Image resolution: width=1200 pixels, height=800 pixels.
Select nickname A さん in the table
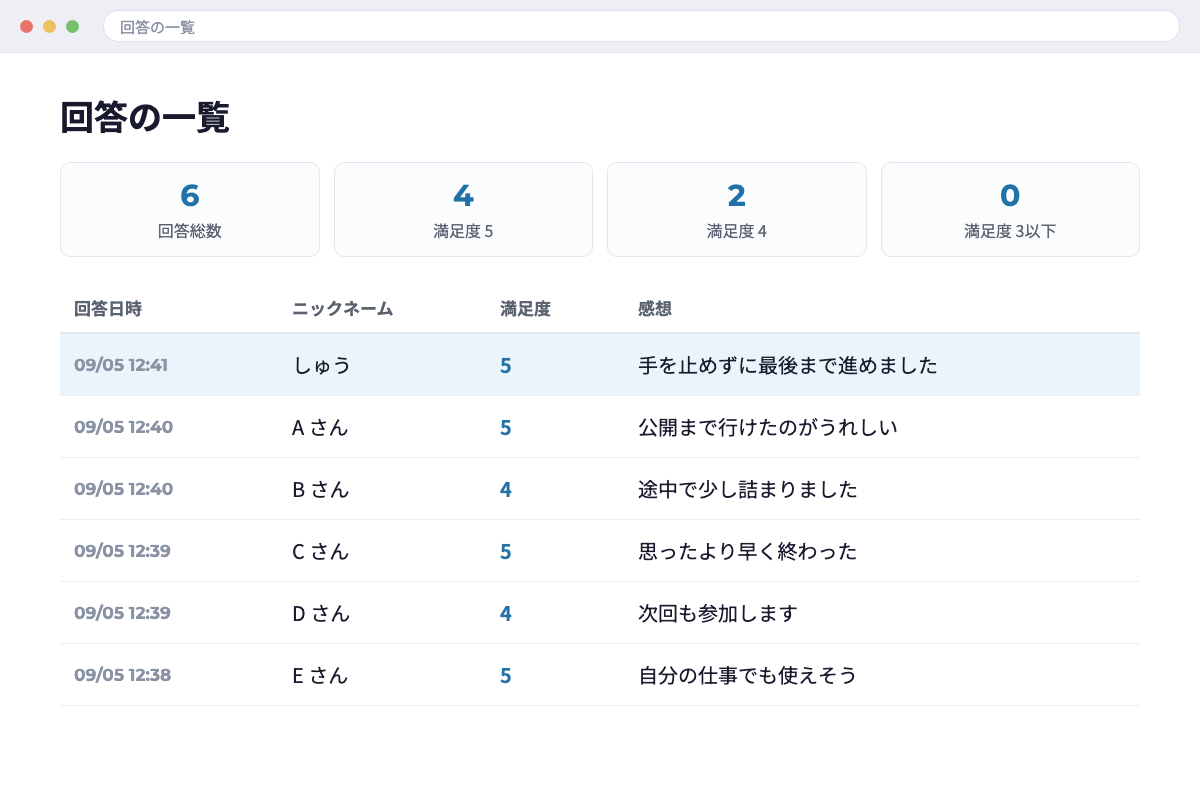click(x=320, y=427)
